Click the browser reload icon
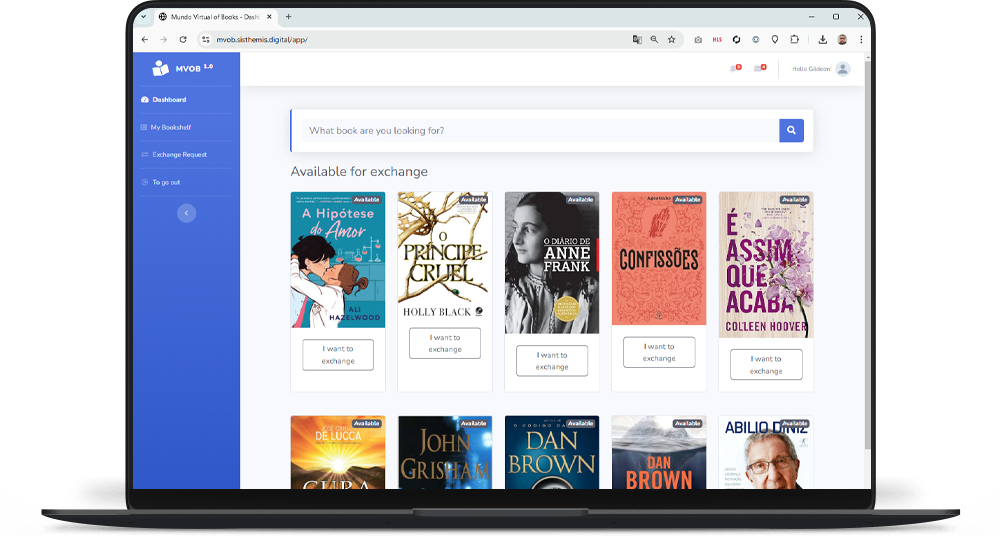1000x539 pixels. pos(183,39)
